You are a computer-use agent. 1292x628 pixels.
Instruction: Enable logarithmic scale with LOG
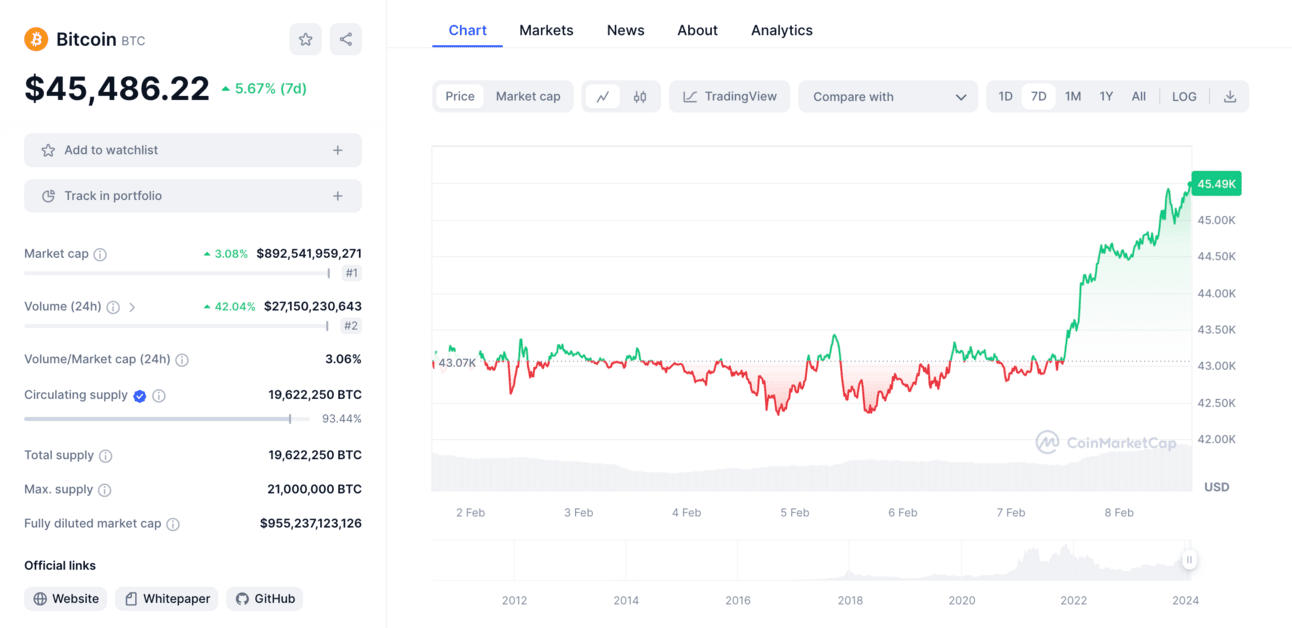pyautogui.click(x=1184, y=96)
